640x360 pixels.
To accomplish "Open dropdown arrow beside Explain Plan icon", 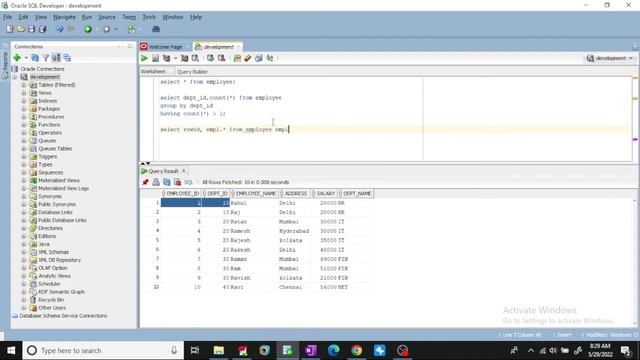I will pyautogui.click(x=175, y=58).
